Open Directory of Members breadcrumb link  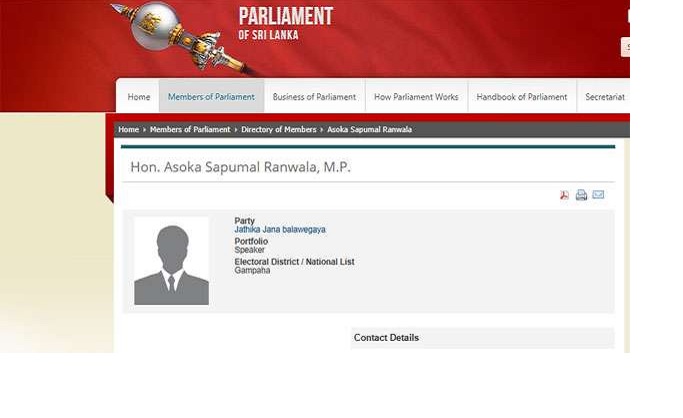(x=279, y=130)
